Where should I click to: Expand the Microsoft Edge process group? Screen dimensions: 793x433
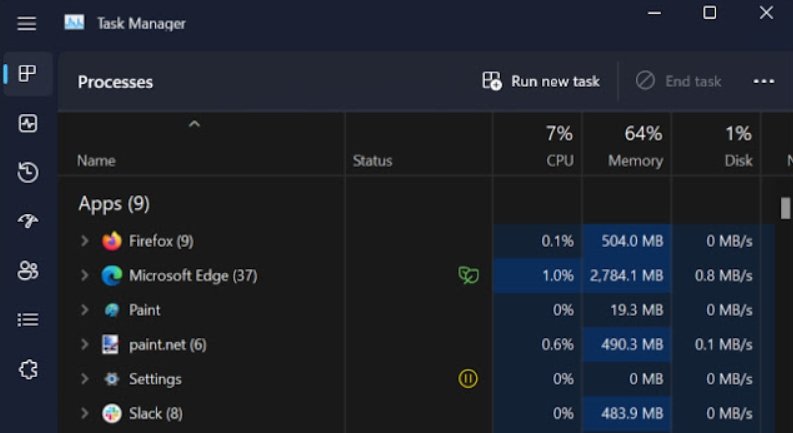coord(85,276)
